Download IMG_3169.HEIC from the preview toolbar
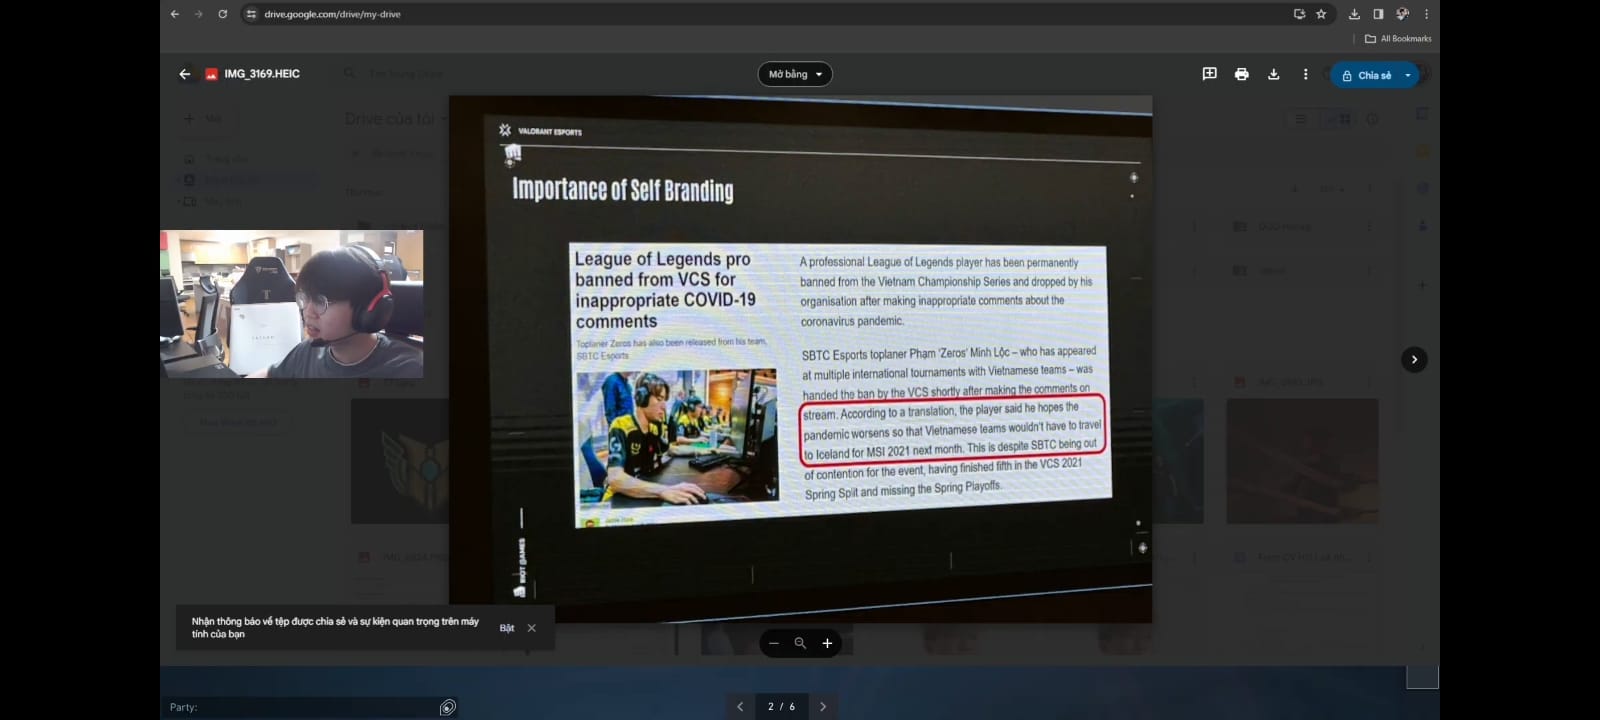 1273,74
